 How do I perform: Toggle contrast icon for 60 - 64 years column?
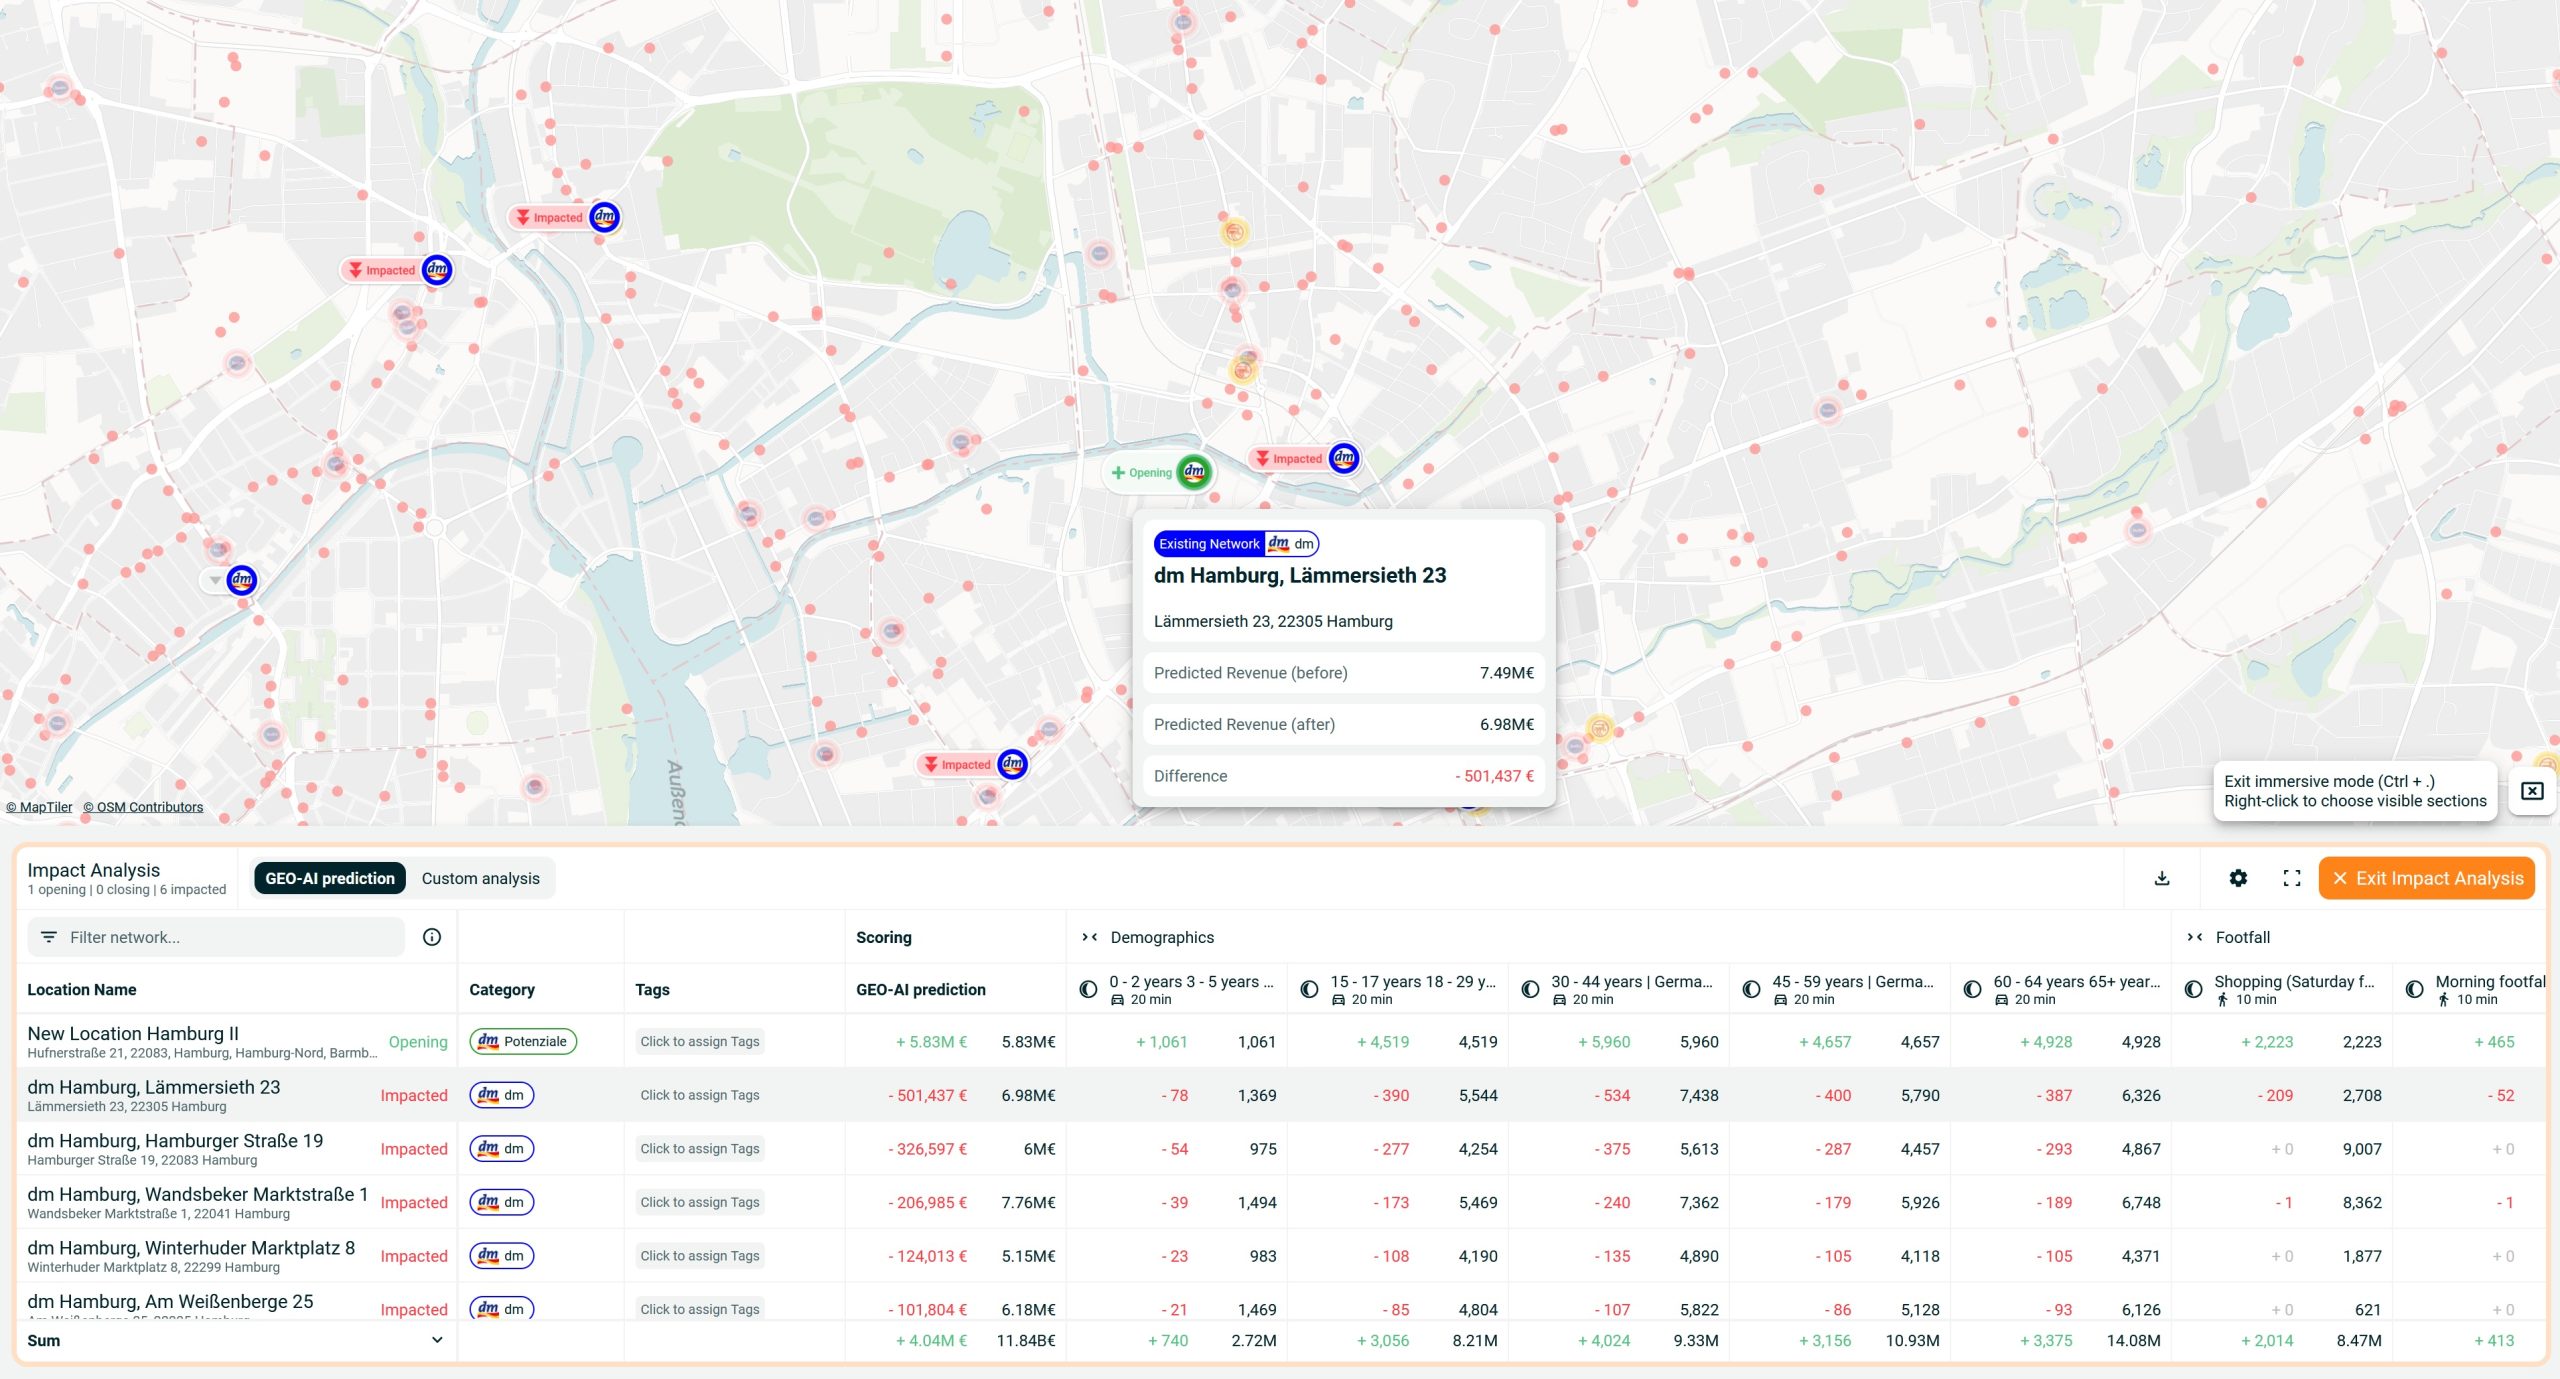coord(1972,989)
